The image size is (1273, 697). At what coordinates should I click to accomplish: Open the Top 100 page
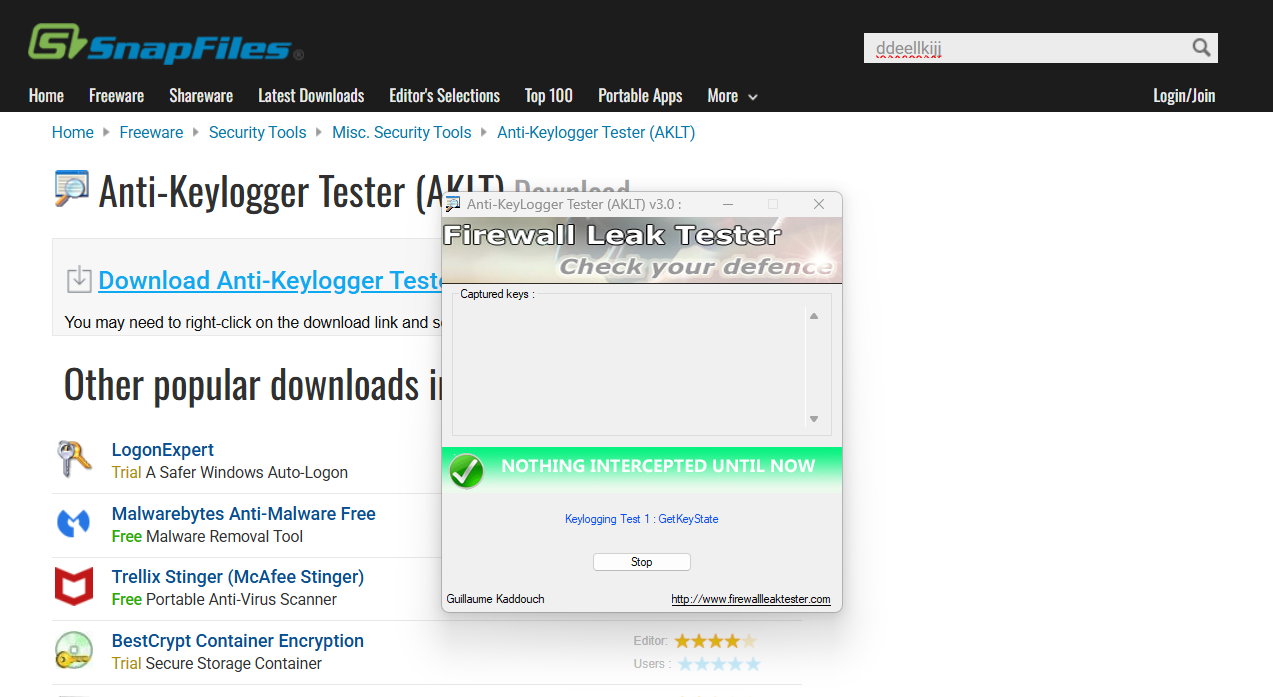pos(549,96)
